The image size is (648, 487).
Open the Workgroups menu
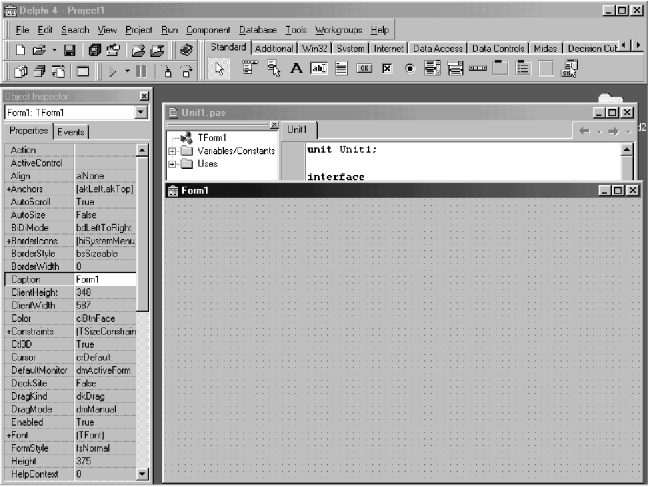tap(338, 30)
